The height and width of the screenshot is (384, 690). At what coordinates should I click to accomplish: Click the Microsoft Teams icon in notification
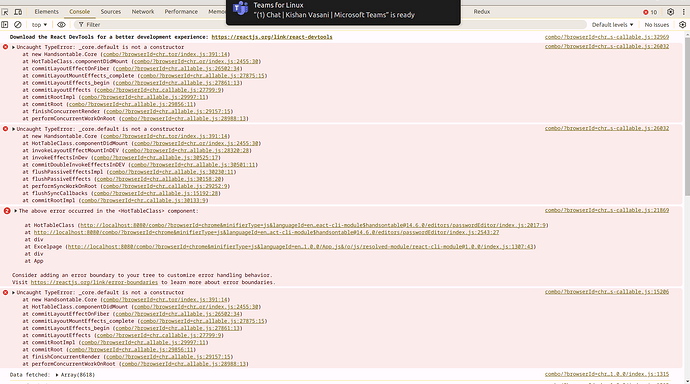coord(240,8)
